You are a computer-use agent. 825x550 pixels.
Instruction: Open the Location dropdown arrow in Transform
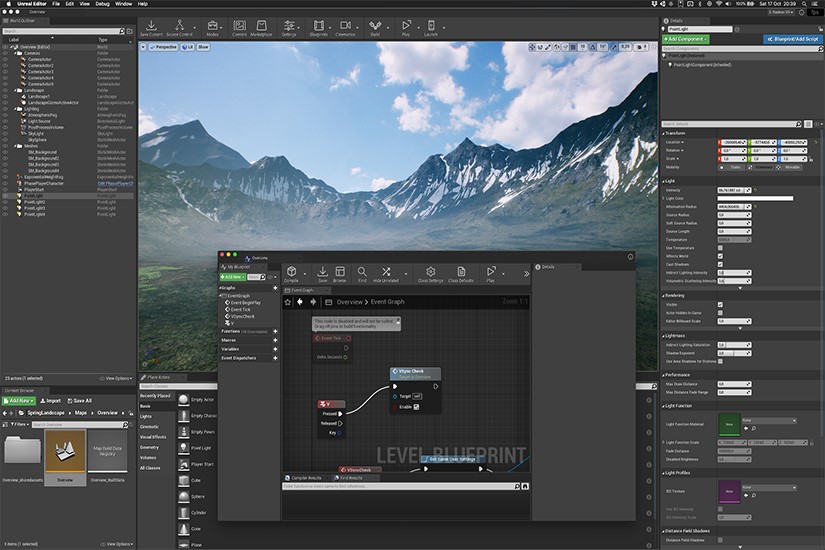click(x=683, y=142)
